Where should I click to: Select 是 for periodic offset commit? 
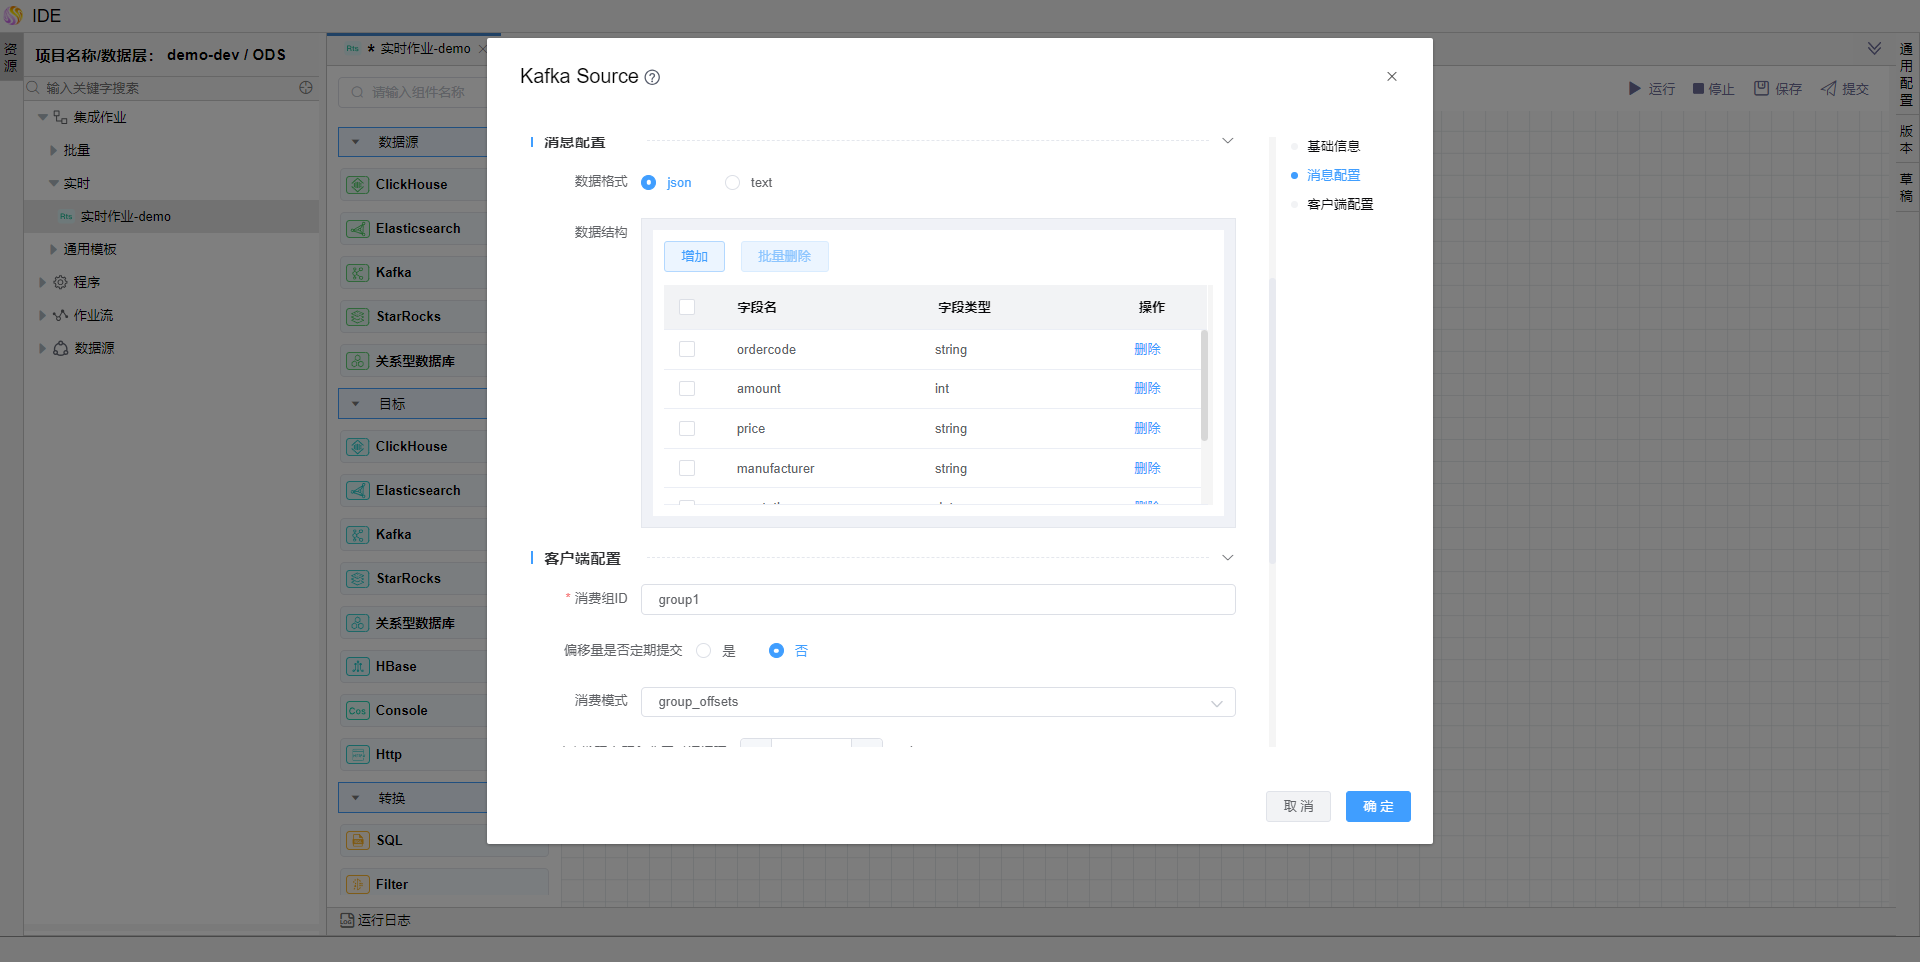(704, 651)
